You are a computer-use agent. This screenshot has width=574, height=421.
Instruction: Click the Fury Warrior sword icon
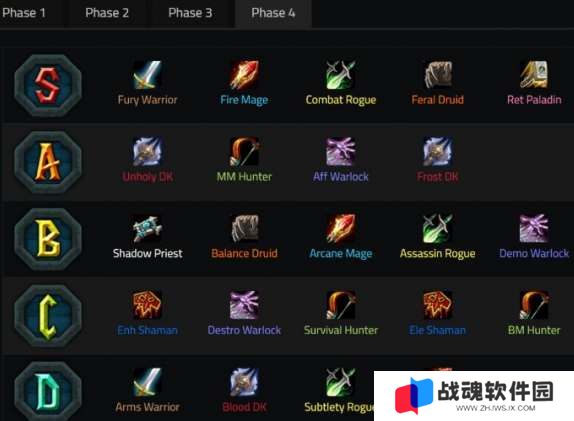click(147, 75)
